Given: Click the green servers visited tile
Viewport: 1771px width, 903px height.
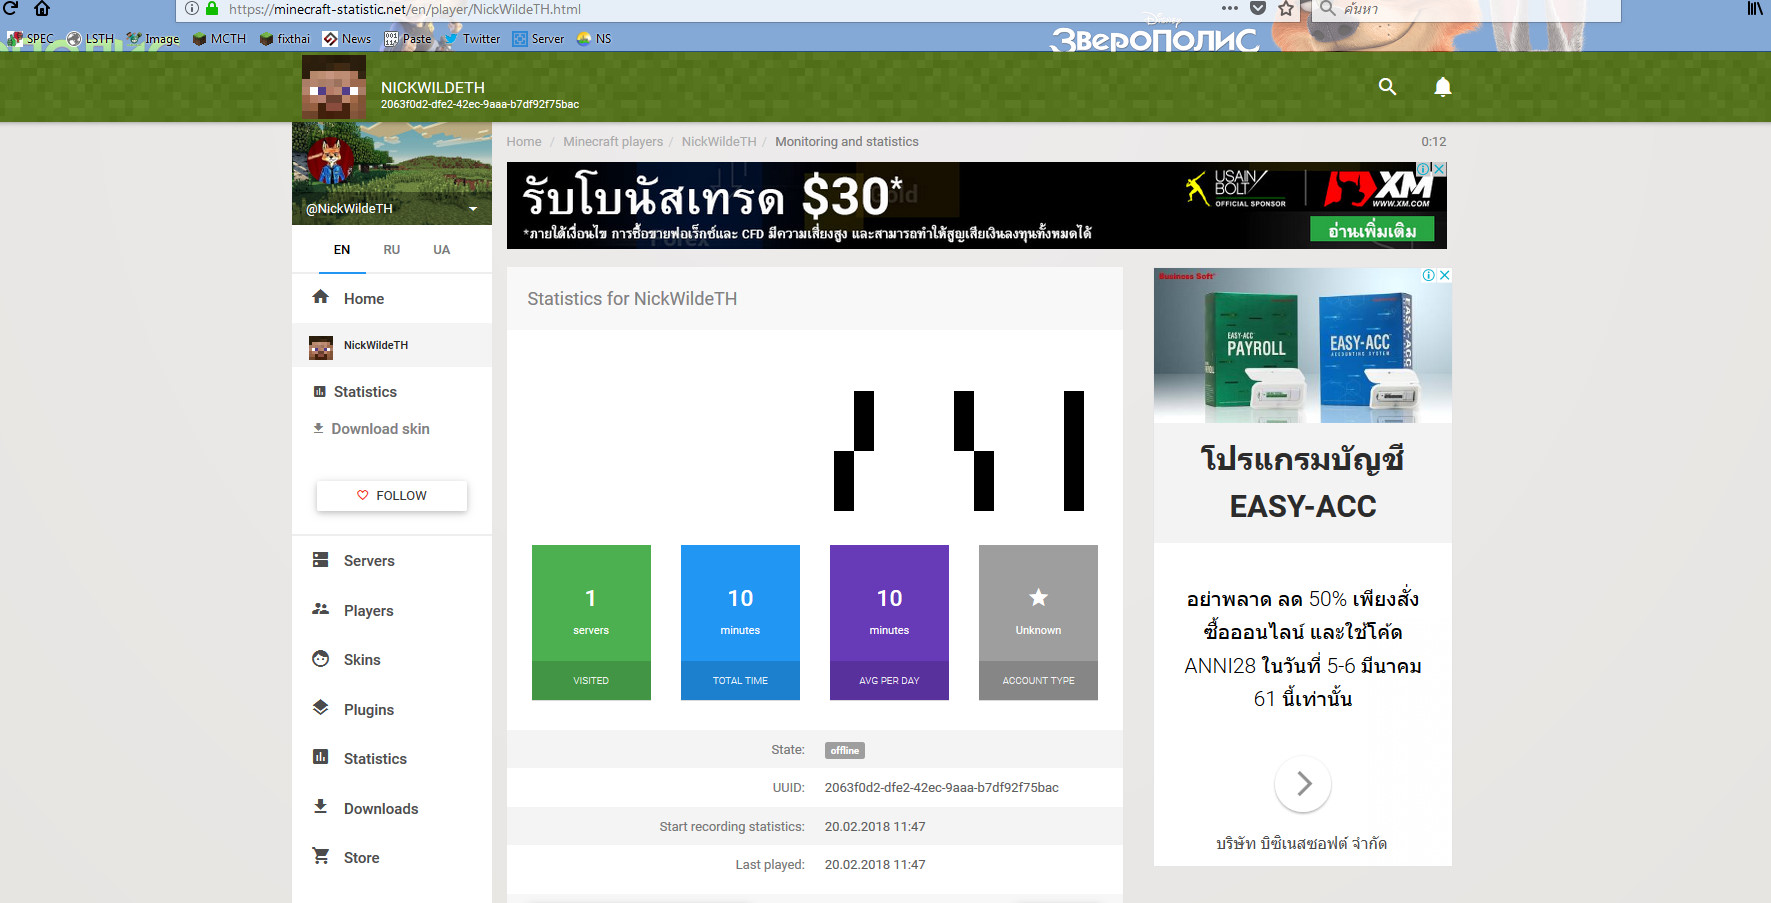Looking at the screenshot, I should pyautogui.click(x=591, y=621).
